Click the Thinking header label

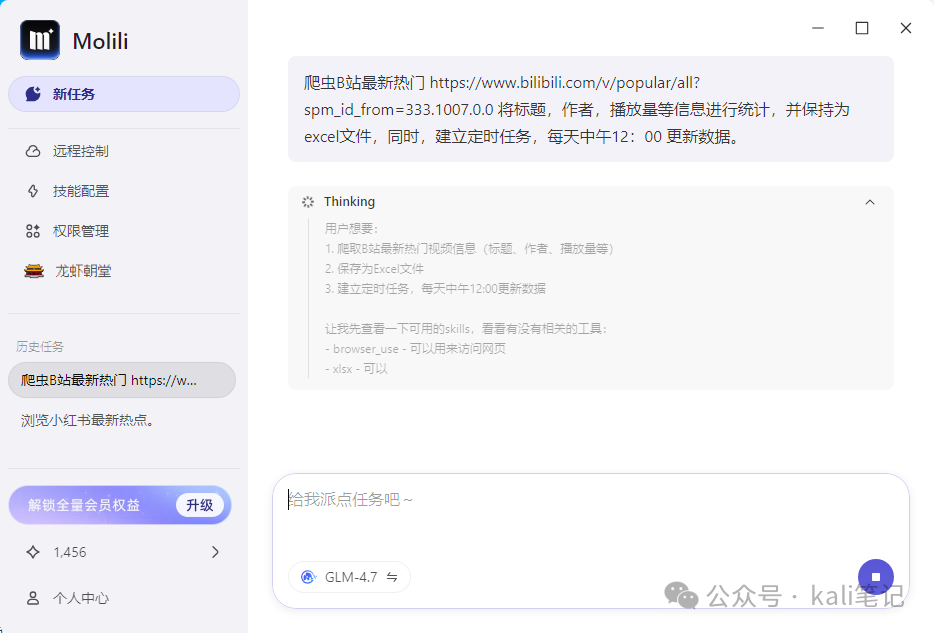[x=350, y=202]
